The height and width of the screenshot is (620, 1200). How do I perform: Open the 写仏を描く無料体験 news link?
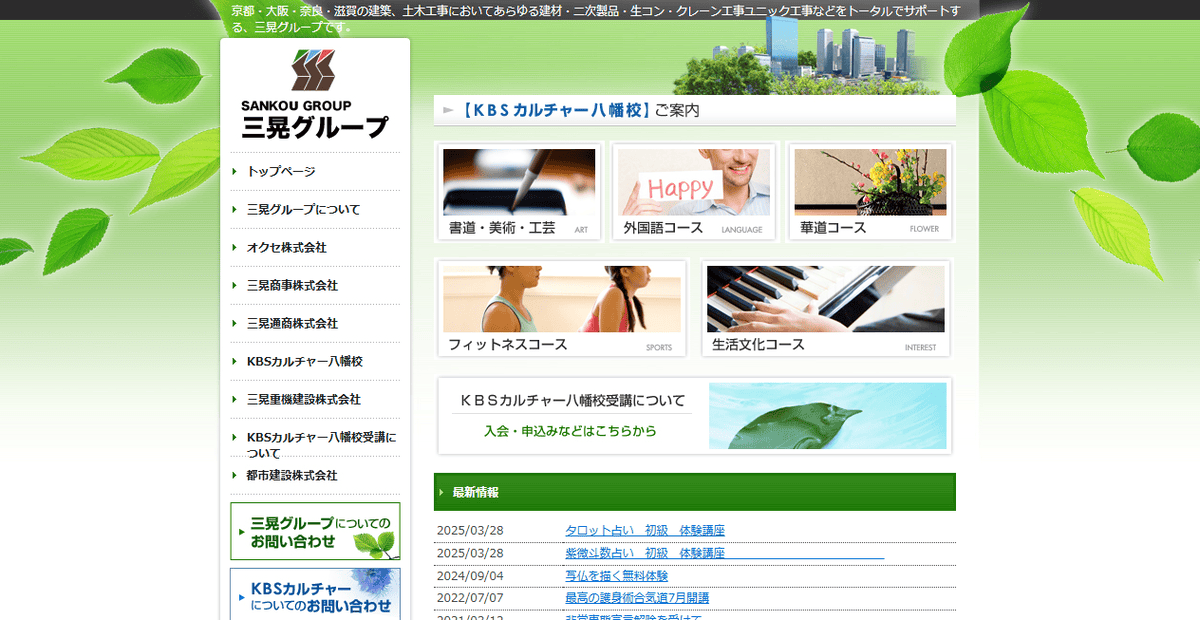point(616,575)
